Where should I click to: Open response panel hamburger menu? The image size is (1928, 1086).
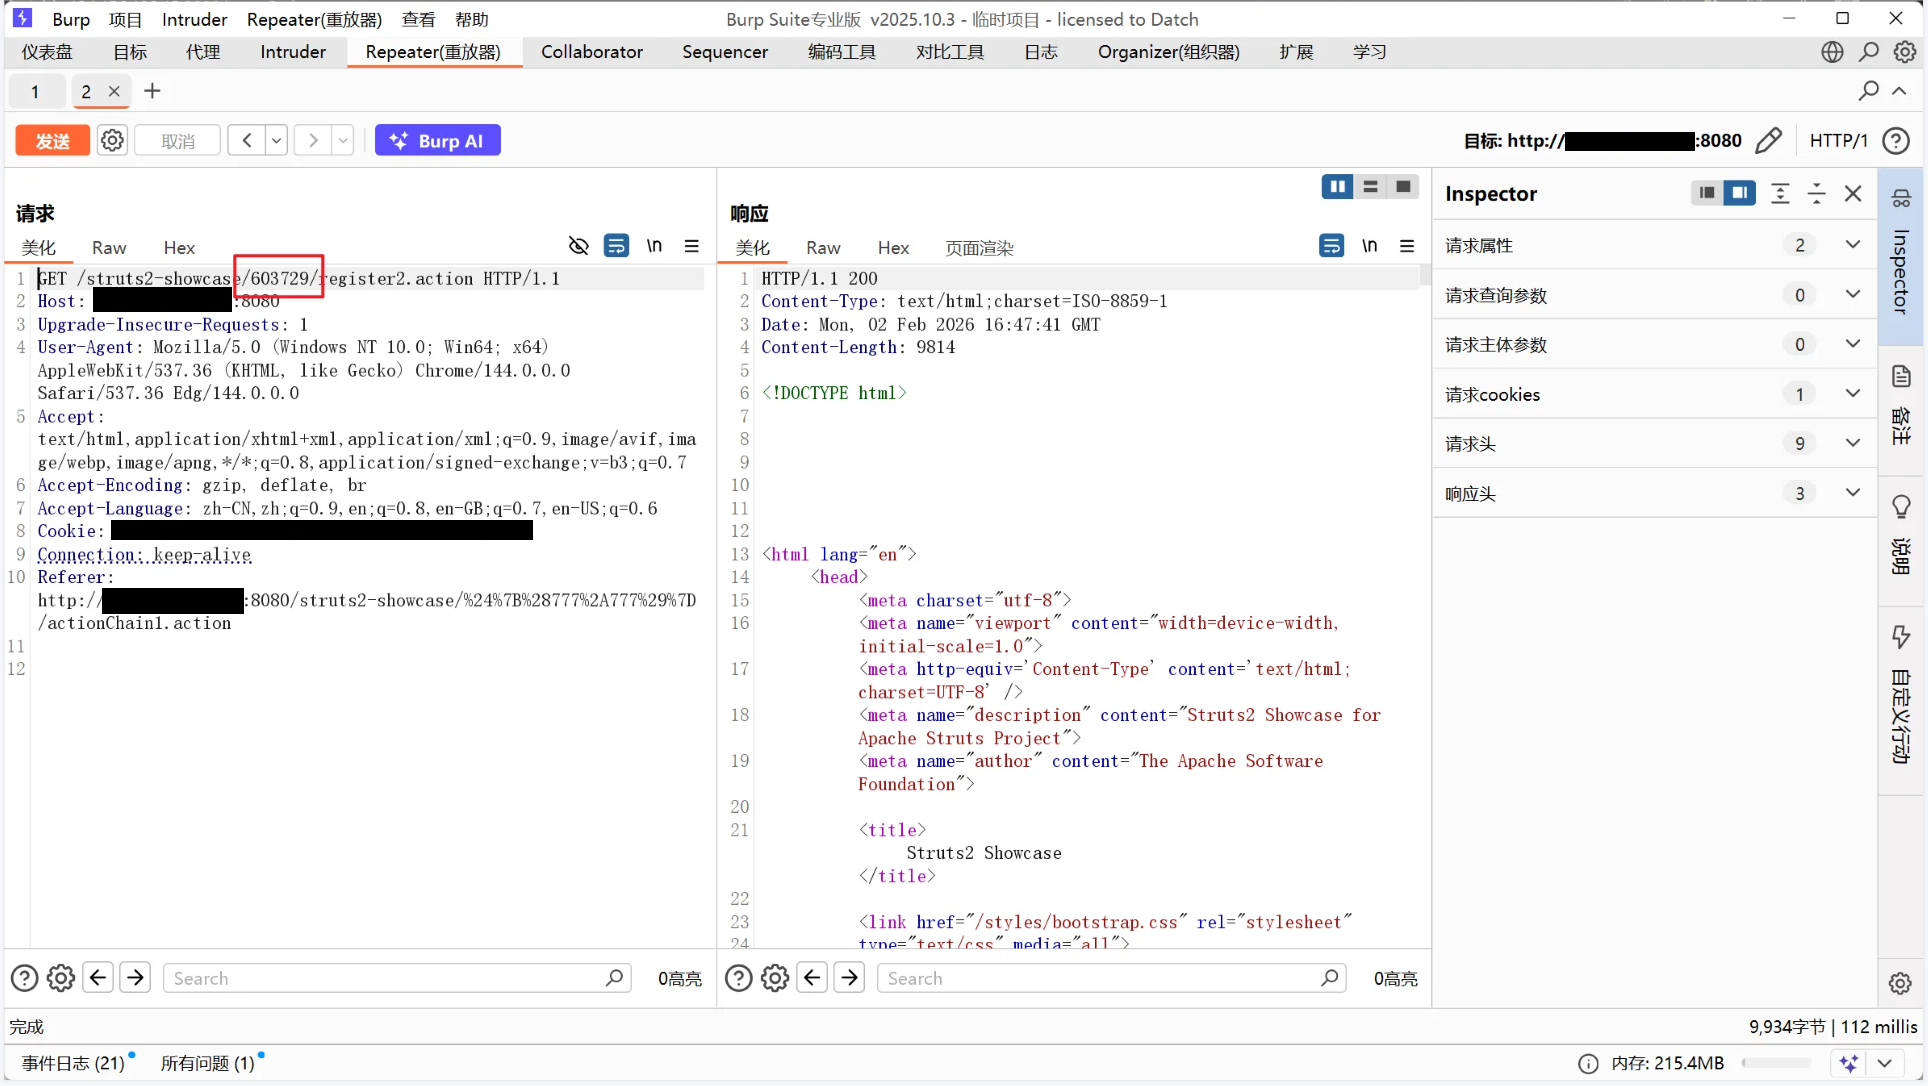click(1407, 246)
